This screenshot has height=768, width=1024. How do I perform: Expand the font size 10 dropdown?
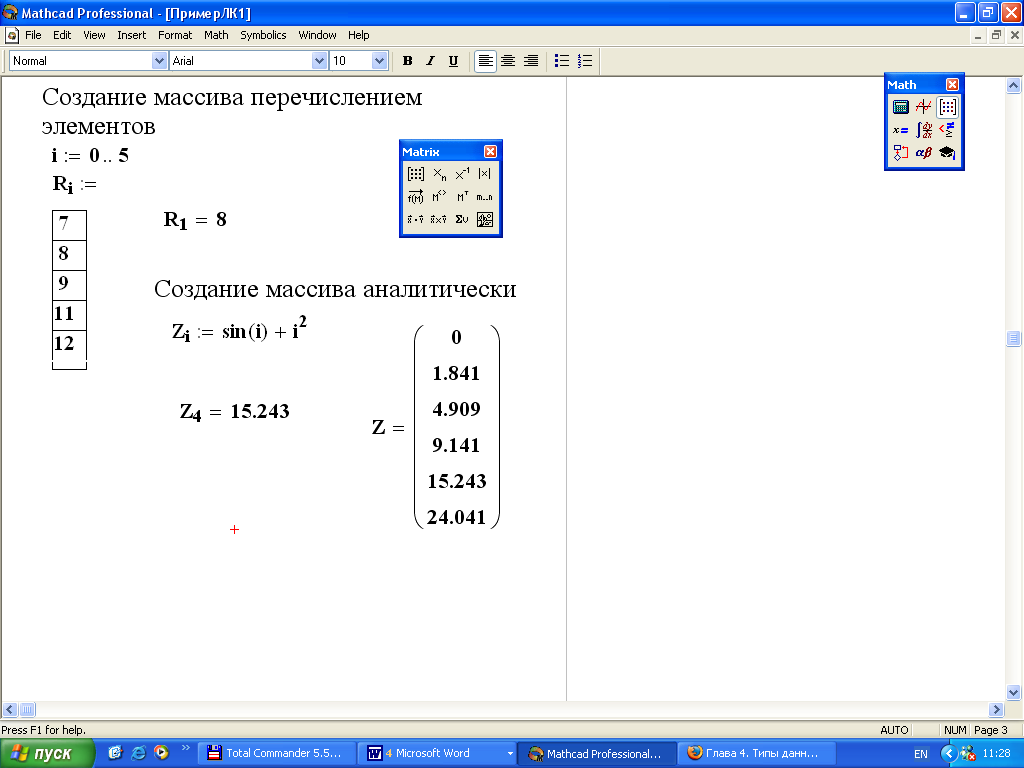pos(379,61)
